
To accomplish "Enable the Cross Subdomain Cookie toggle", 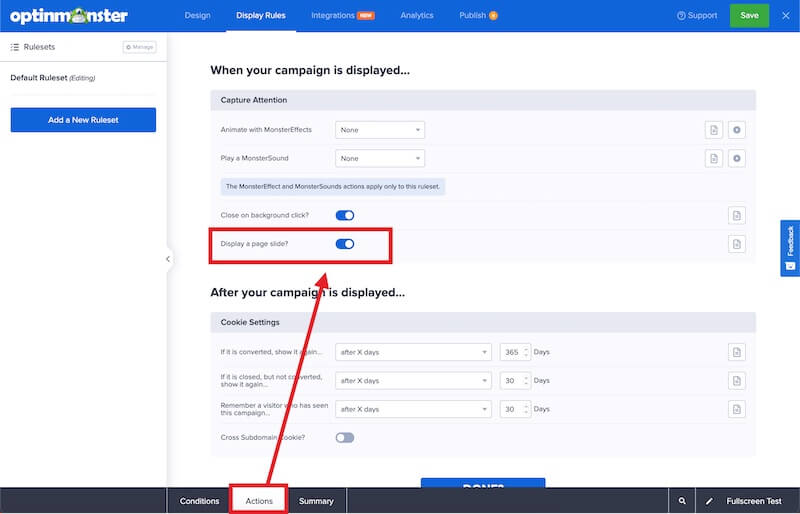I will (x=344, y=437).
